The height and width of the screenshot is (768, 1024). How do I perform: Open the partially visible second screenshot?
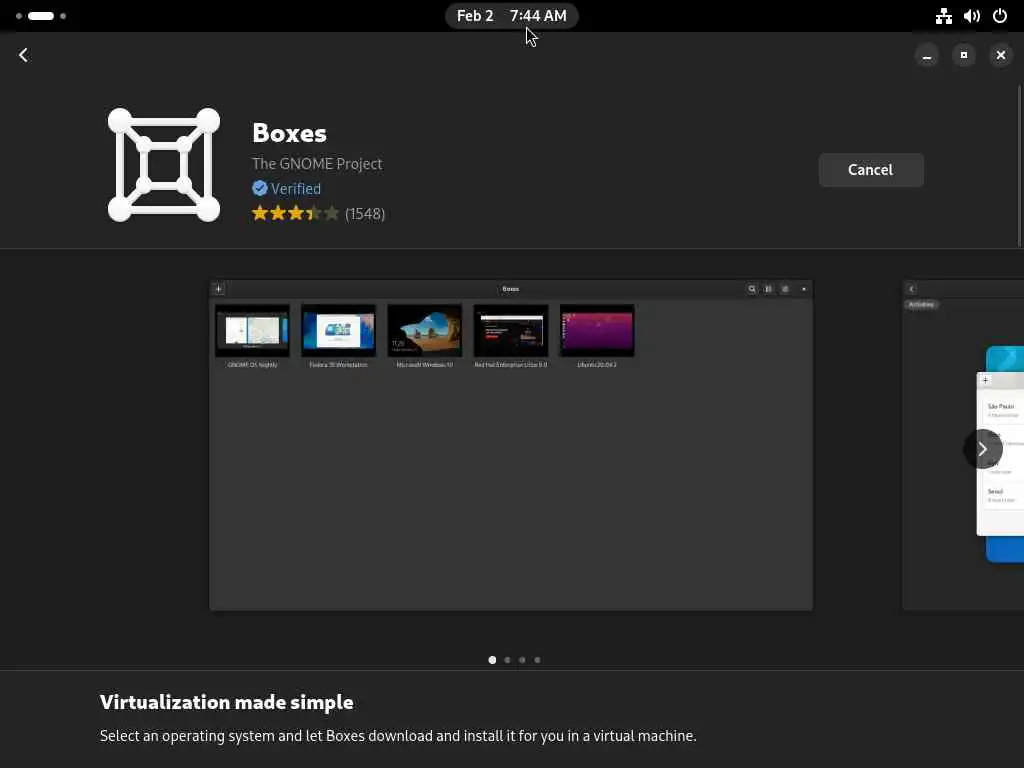[963, 445]
